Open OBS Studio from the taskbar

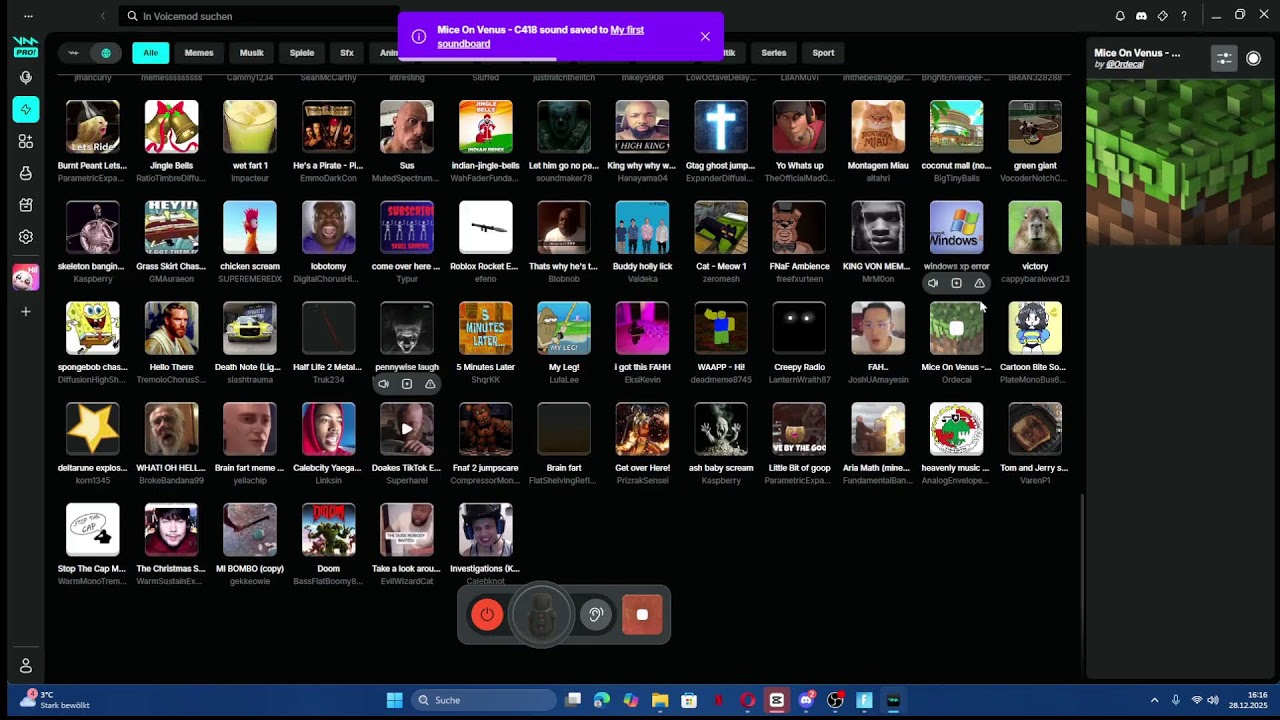pyautogui.click(x=835, y=700)
